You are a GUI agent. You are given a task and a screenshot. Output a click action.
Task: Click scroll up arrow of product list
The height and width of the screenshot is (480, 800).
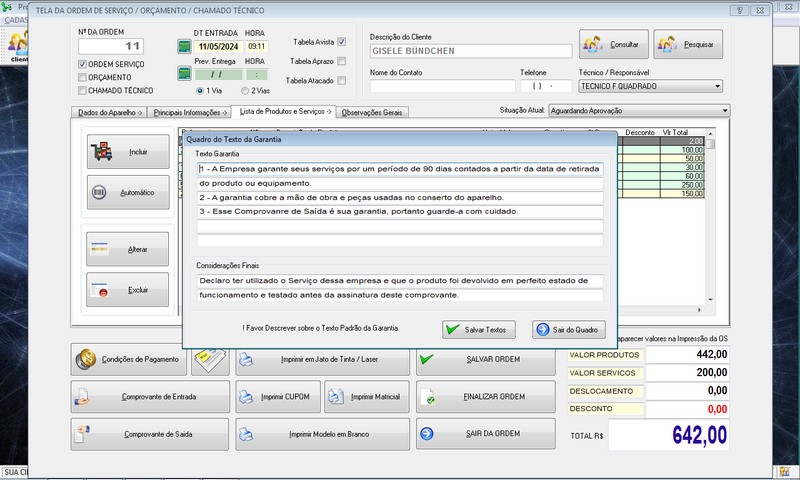click(x=710, y=134)
